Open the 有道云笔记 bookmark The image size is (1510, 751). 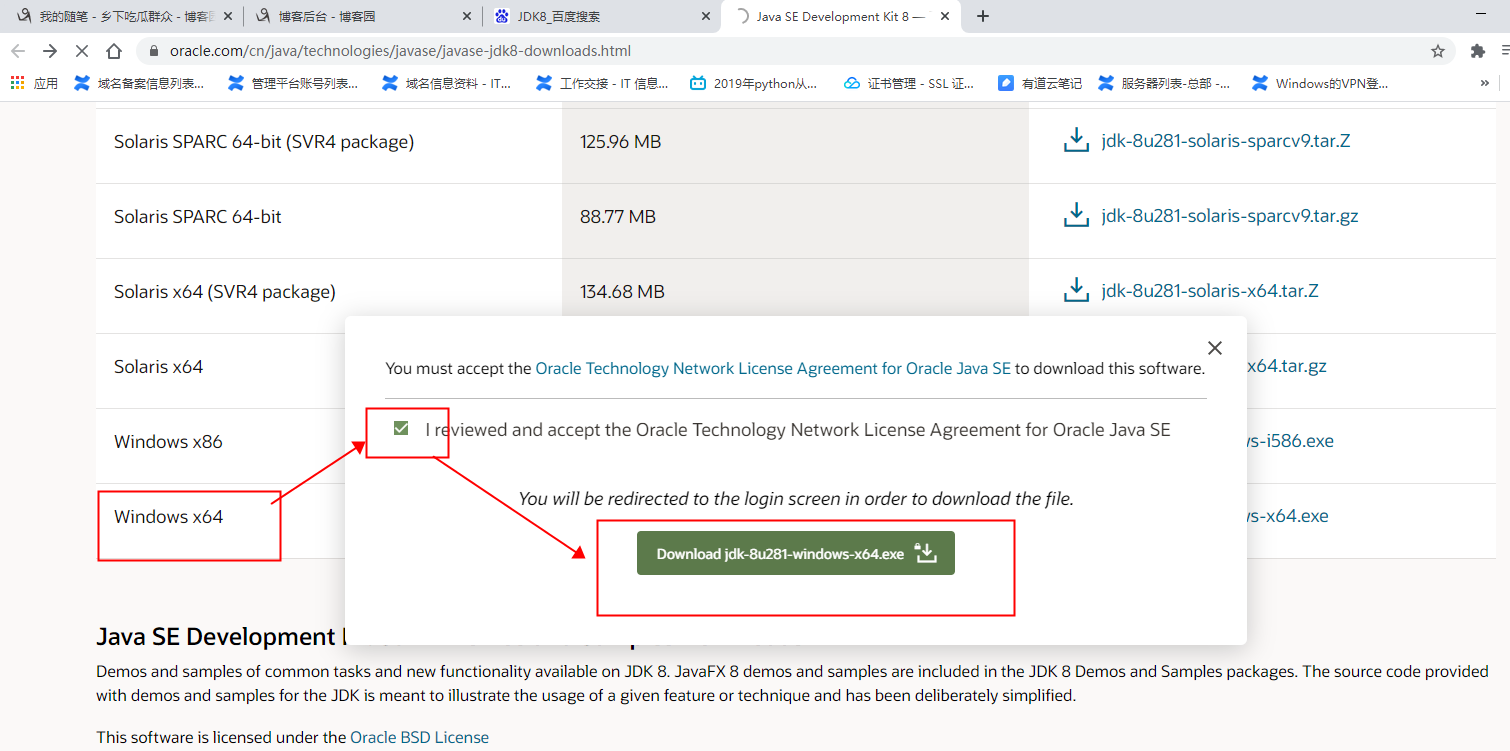(x=1040, y=84)
